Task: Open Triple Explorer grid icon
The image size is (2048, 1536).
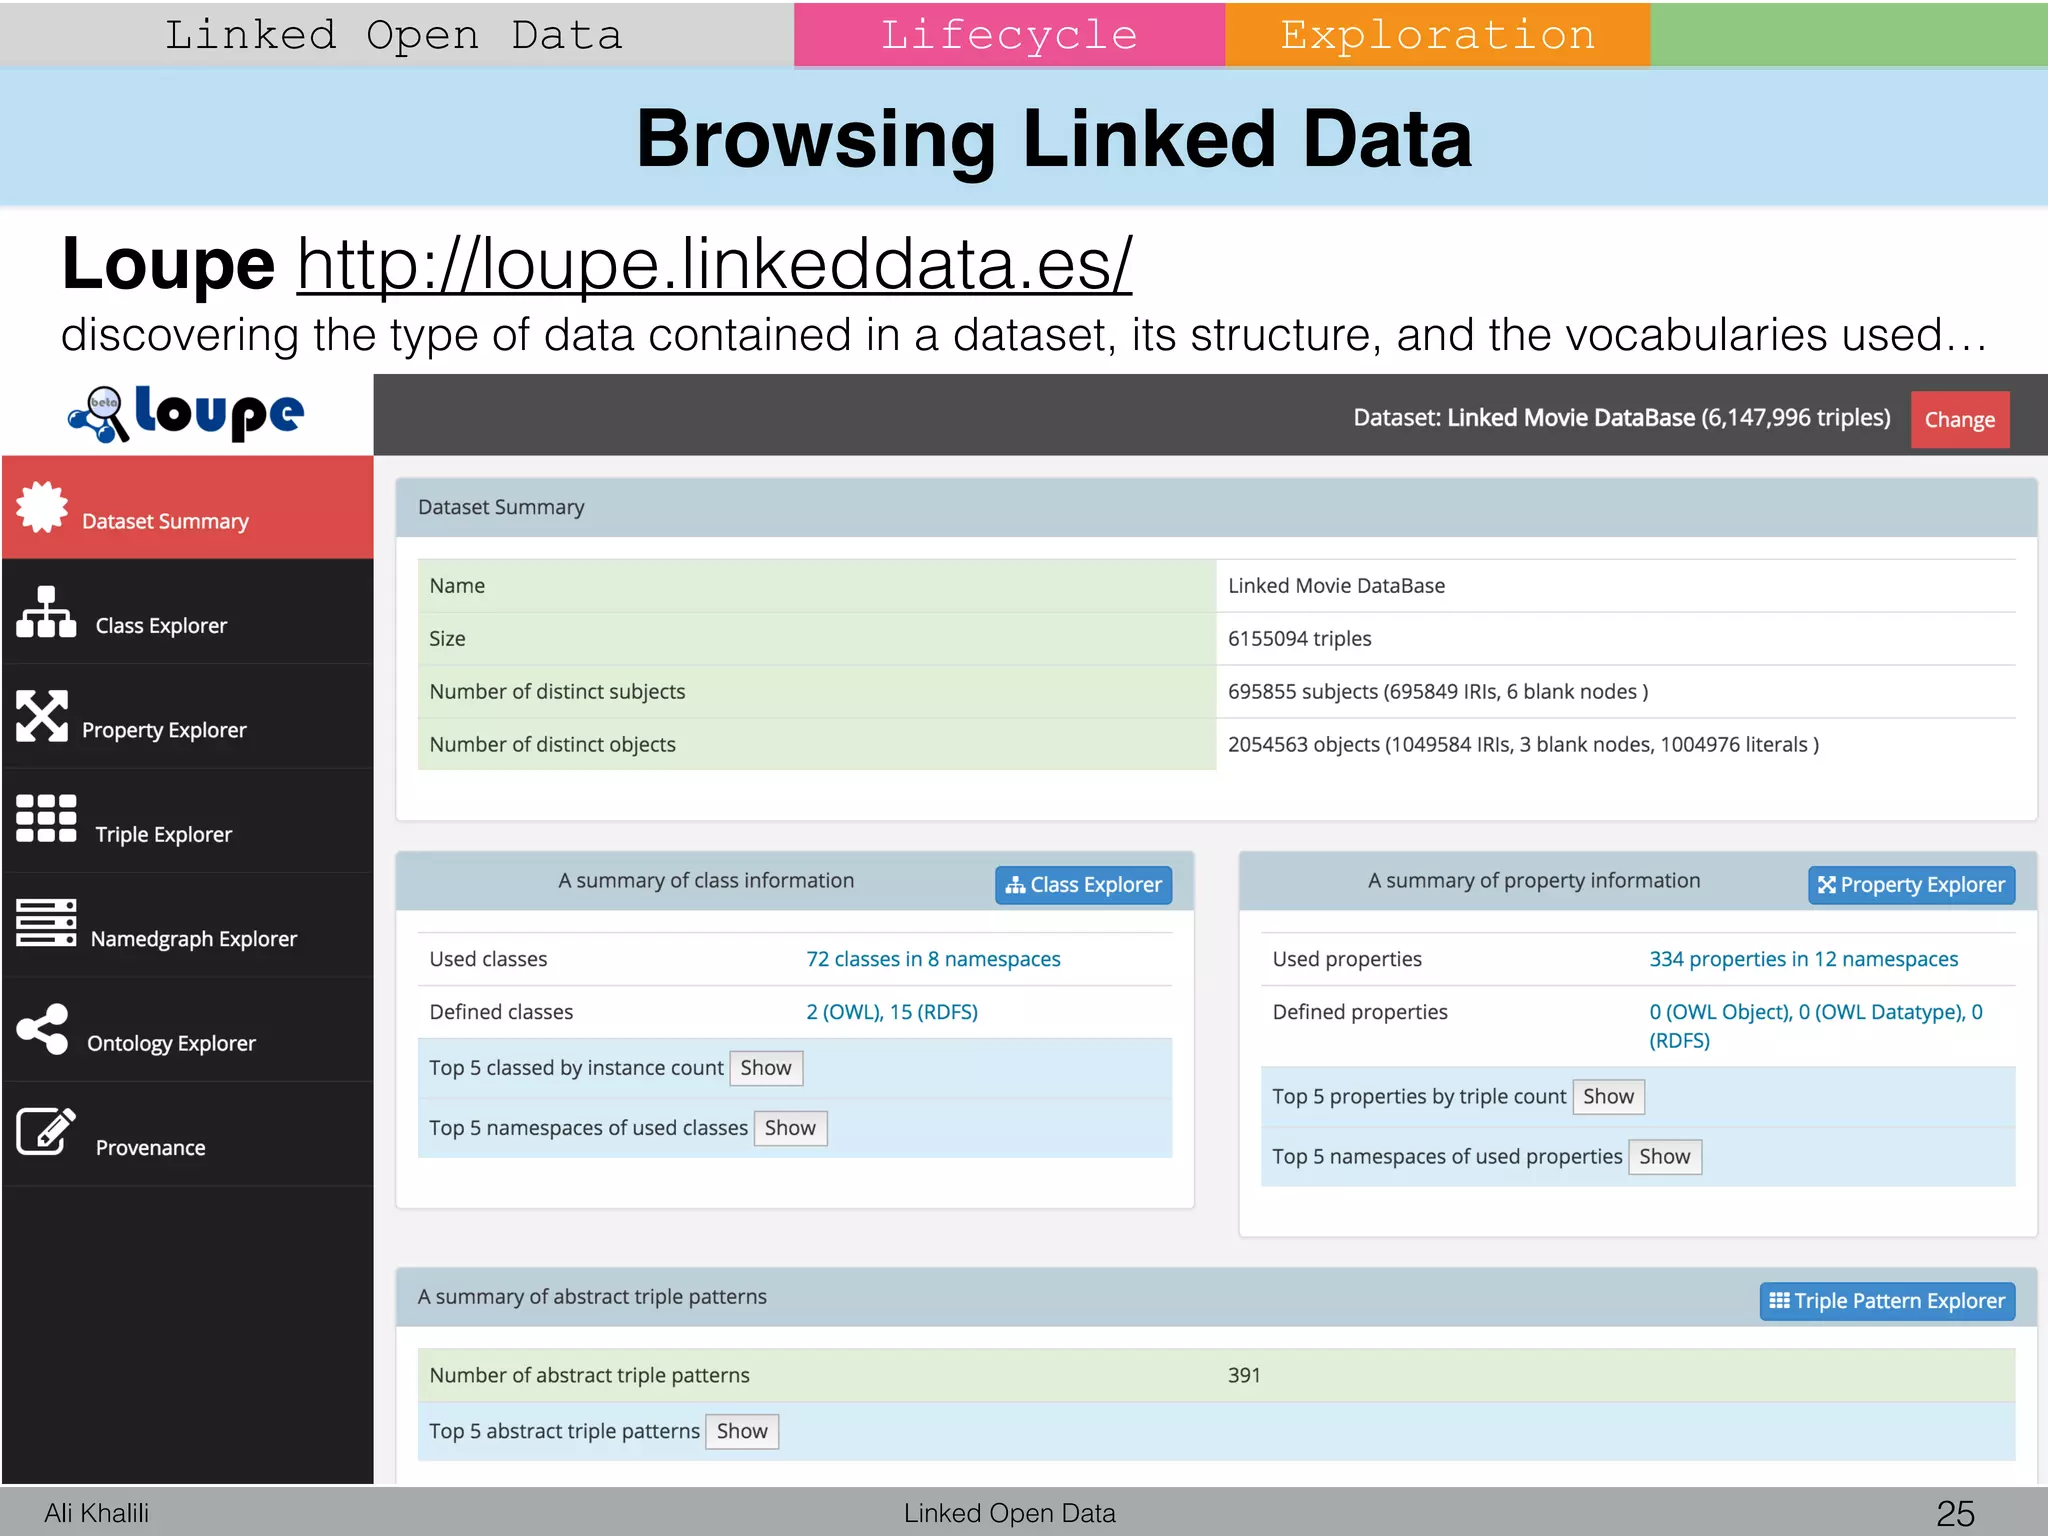Action: pos(46,820)
